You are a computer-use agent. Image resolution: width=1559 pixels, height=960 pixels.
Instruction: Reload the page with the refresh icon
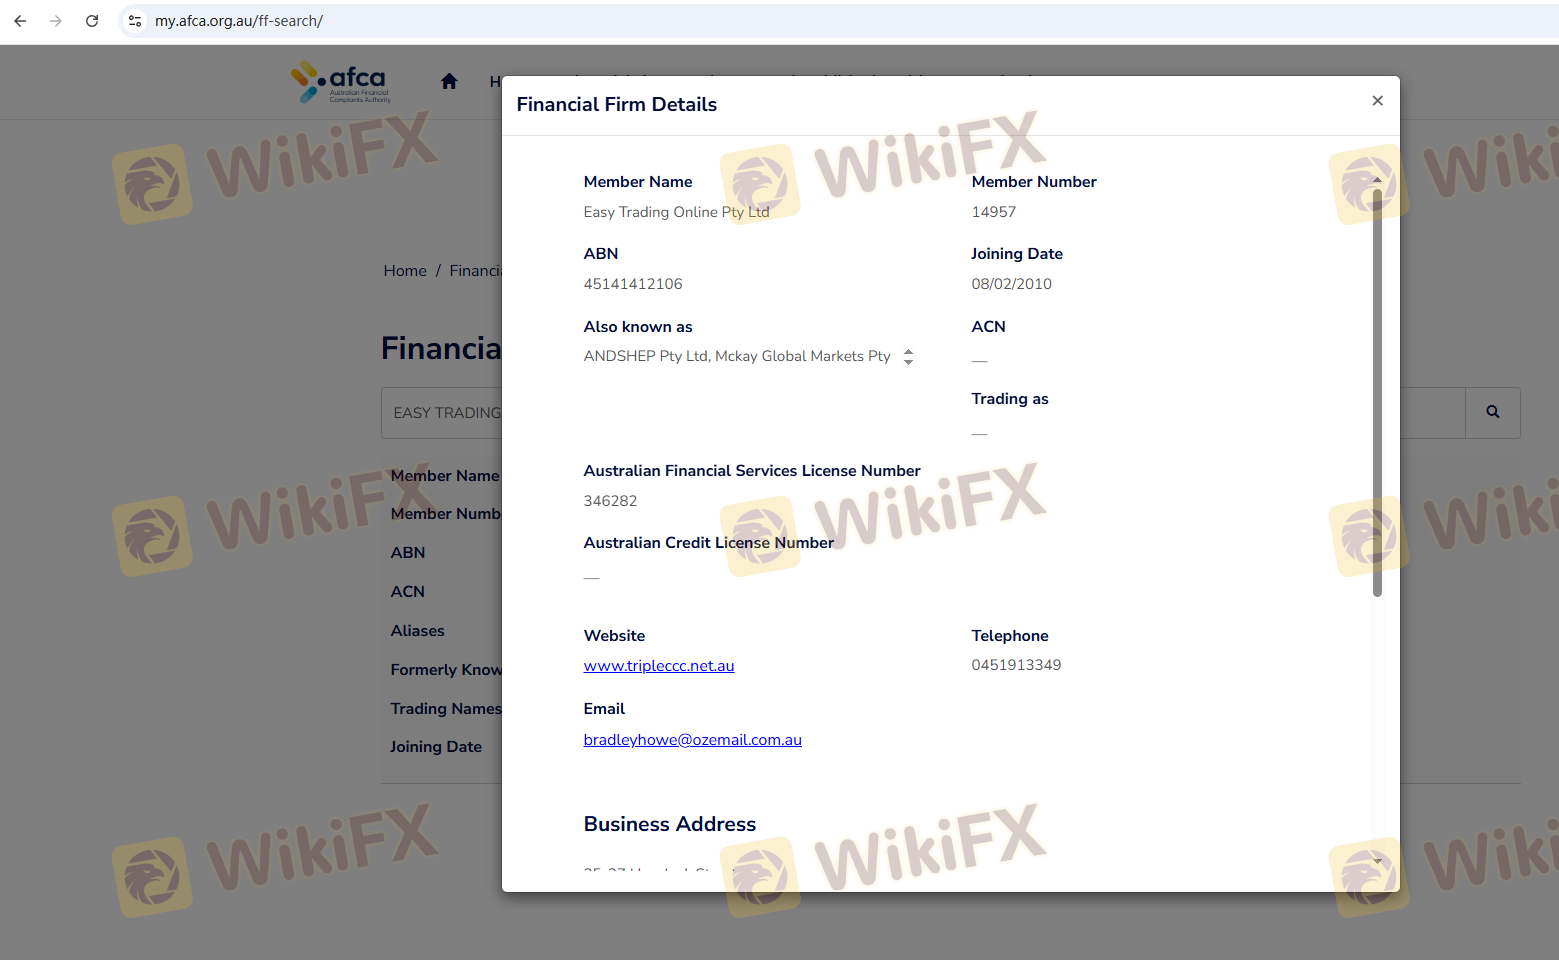[x=92, y=21]
